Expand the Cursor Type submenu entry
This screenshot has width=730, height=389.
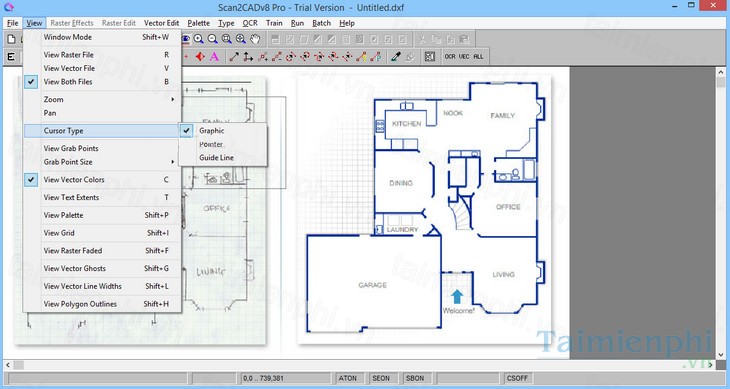102,131
